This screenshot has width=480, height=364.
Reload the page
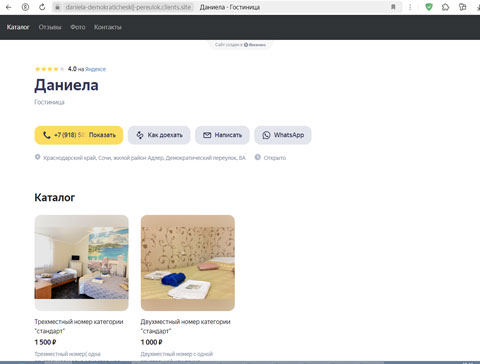pos(42,7)
